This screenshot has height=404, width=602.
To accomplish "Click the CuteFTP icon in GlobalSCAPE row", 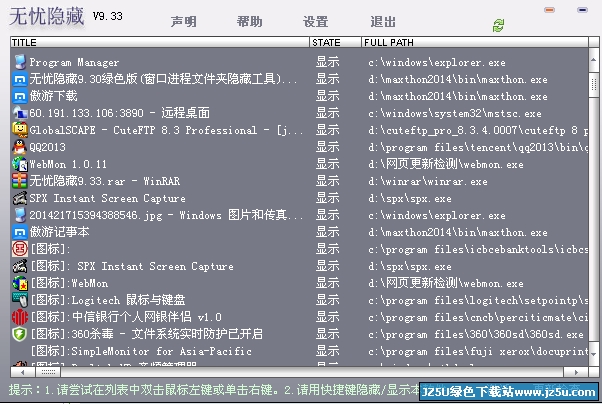I will point(20,130).
